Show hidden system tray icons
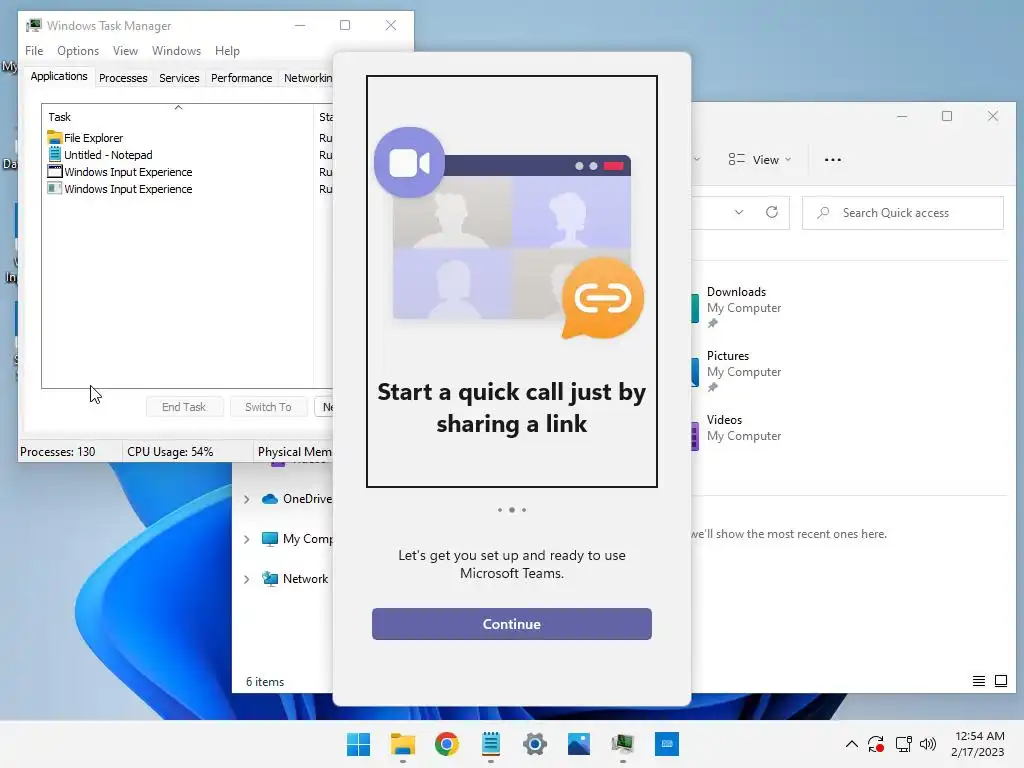1024x768 pixels. tap(852, 744)
